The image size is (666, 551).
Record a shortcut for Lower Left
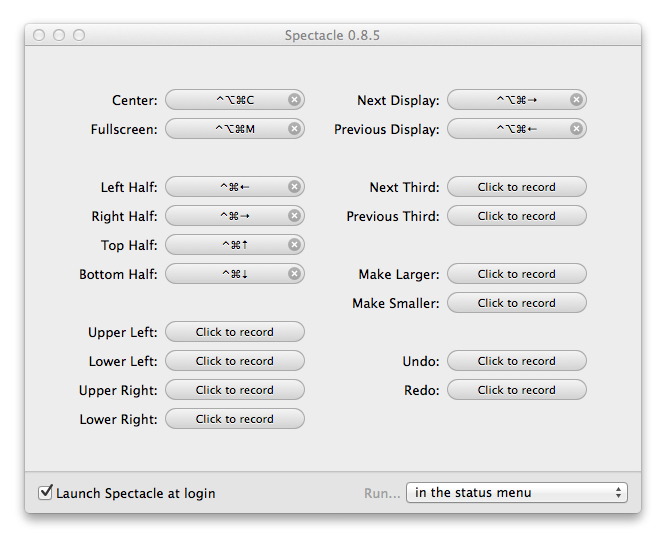coord(234,361)
